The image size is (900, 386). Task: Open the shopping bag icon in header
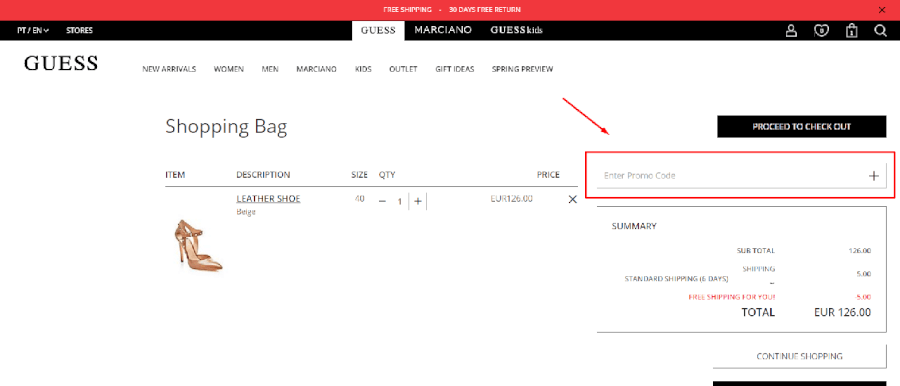pos(851,30)
